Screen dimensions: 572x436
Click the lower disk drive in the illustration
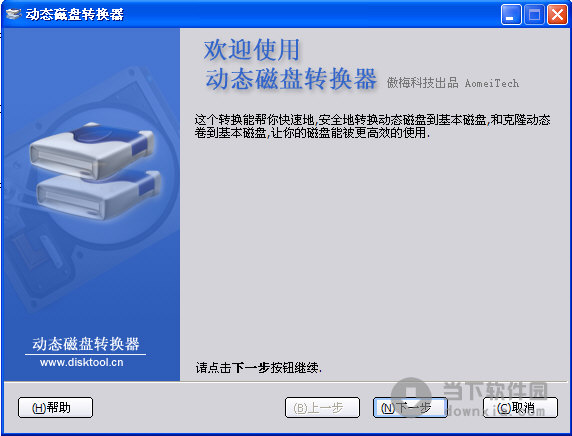tap(98, 195)
